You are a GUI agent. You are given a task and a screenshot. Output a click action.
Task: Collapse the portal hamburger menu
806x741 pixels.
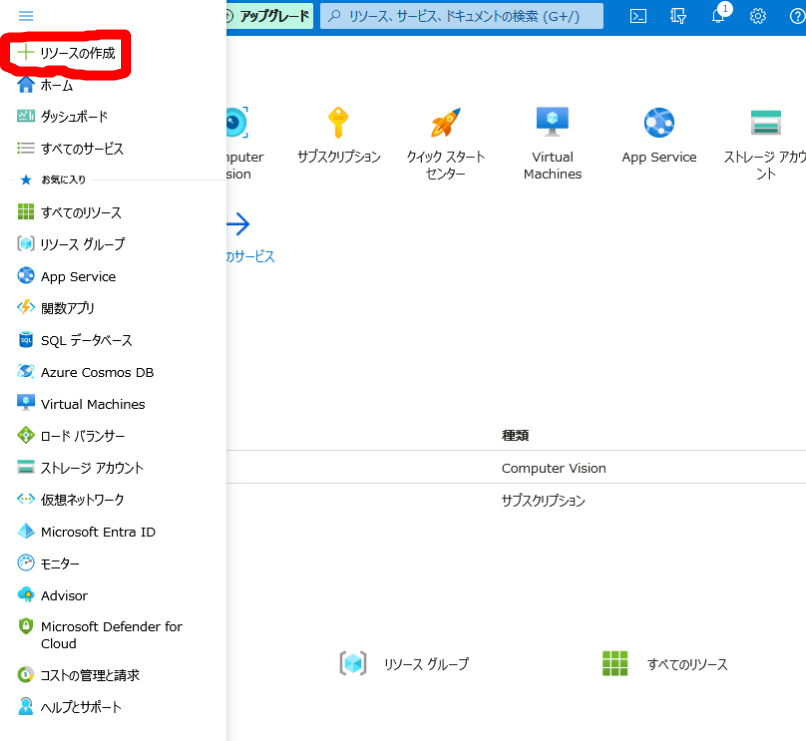click(26, 16)
